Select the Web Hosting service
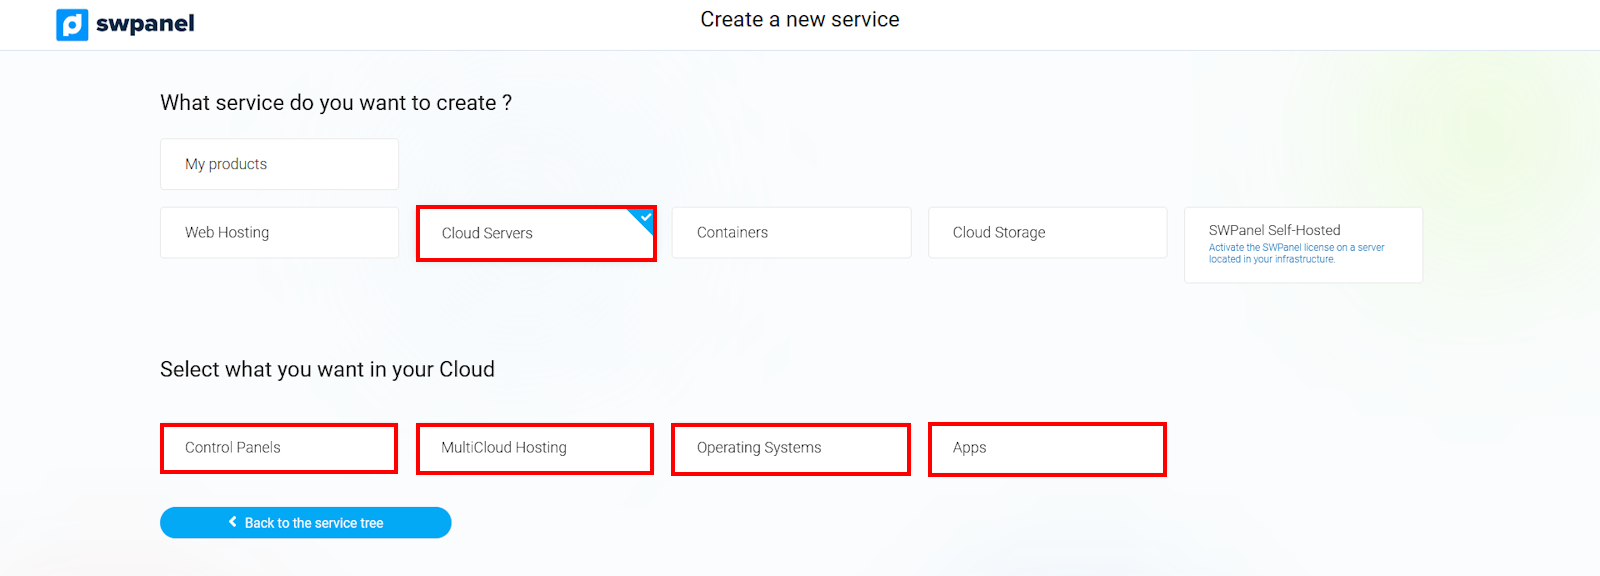The image size is (1600, 576). click(279, 233)
